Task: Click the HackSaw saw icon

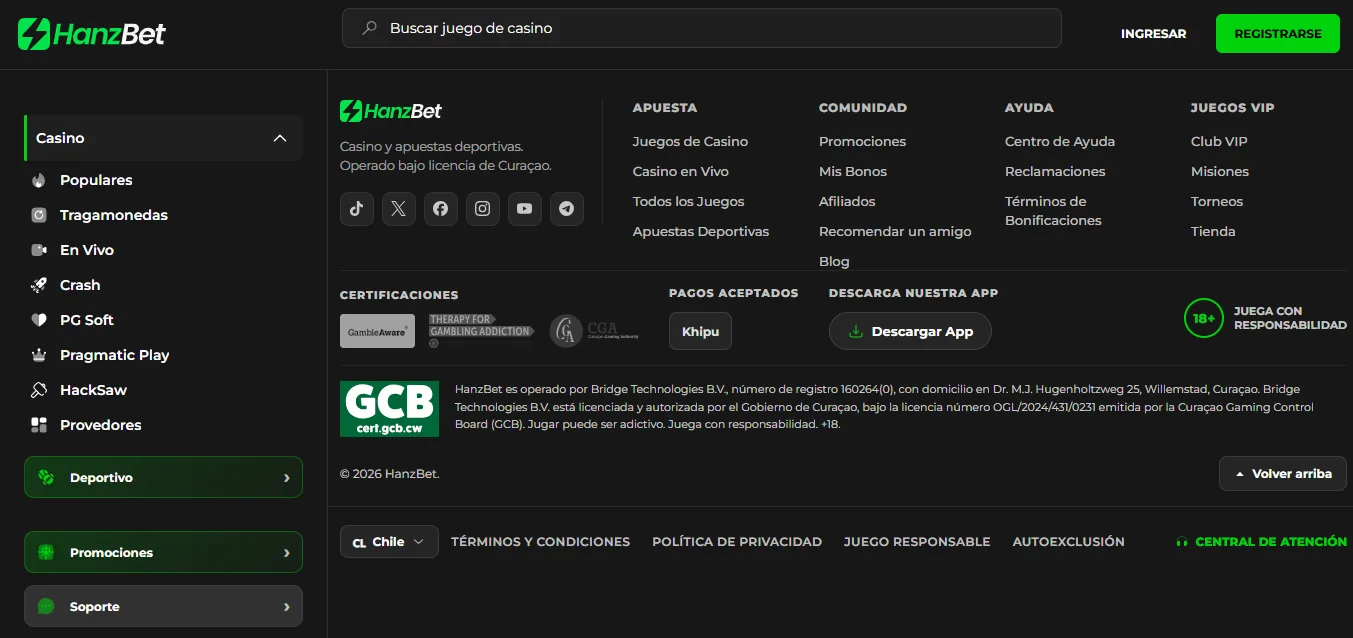Action: coord(39,390)
